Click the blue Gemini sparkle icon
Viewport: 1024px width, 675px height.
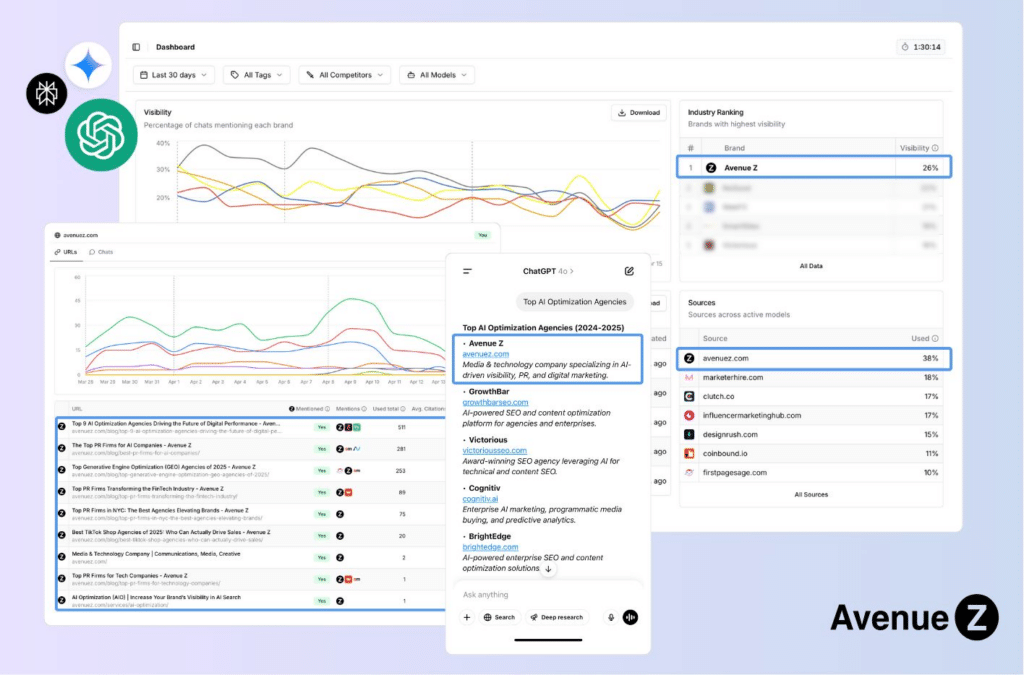(x=89, y=65)
